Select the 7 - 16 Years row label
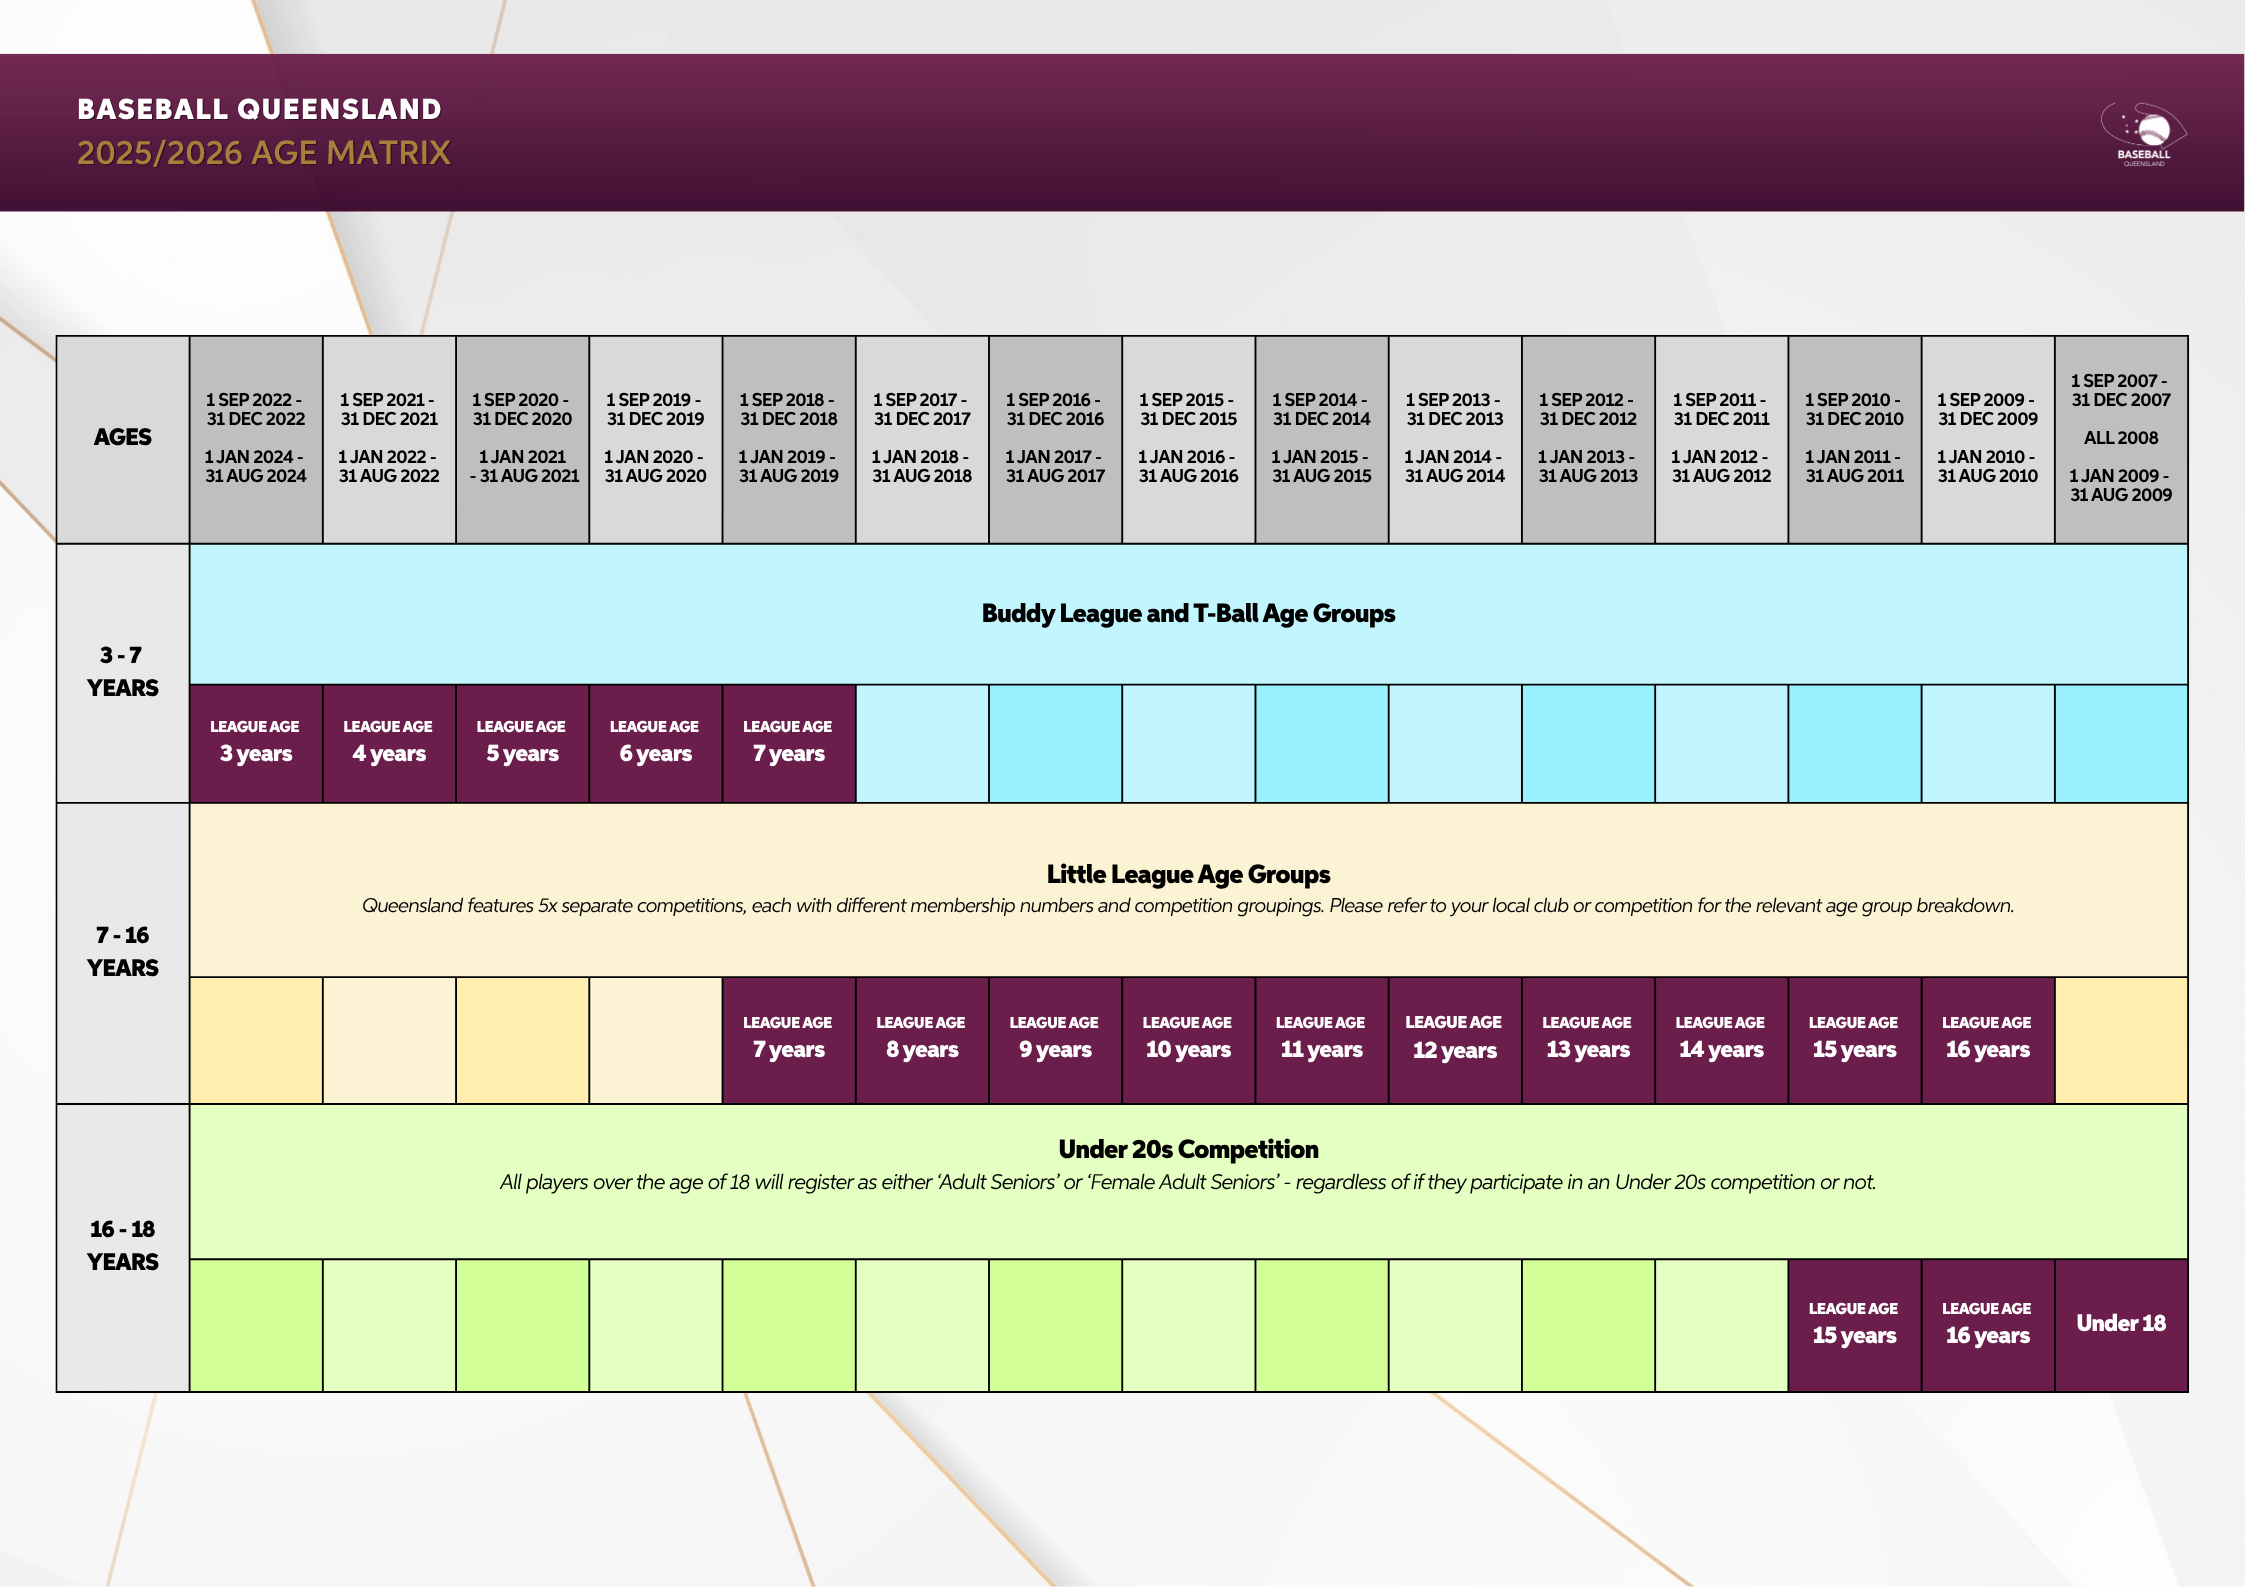Viewport: 2245px width, 1587px height. [x=123, y=952]
